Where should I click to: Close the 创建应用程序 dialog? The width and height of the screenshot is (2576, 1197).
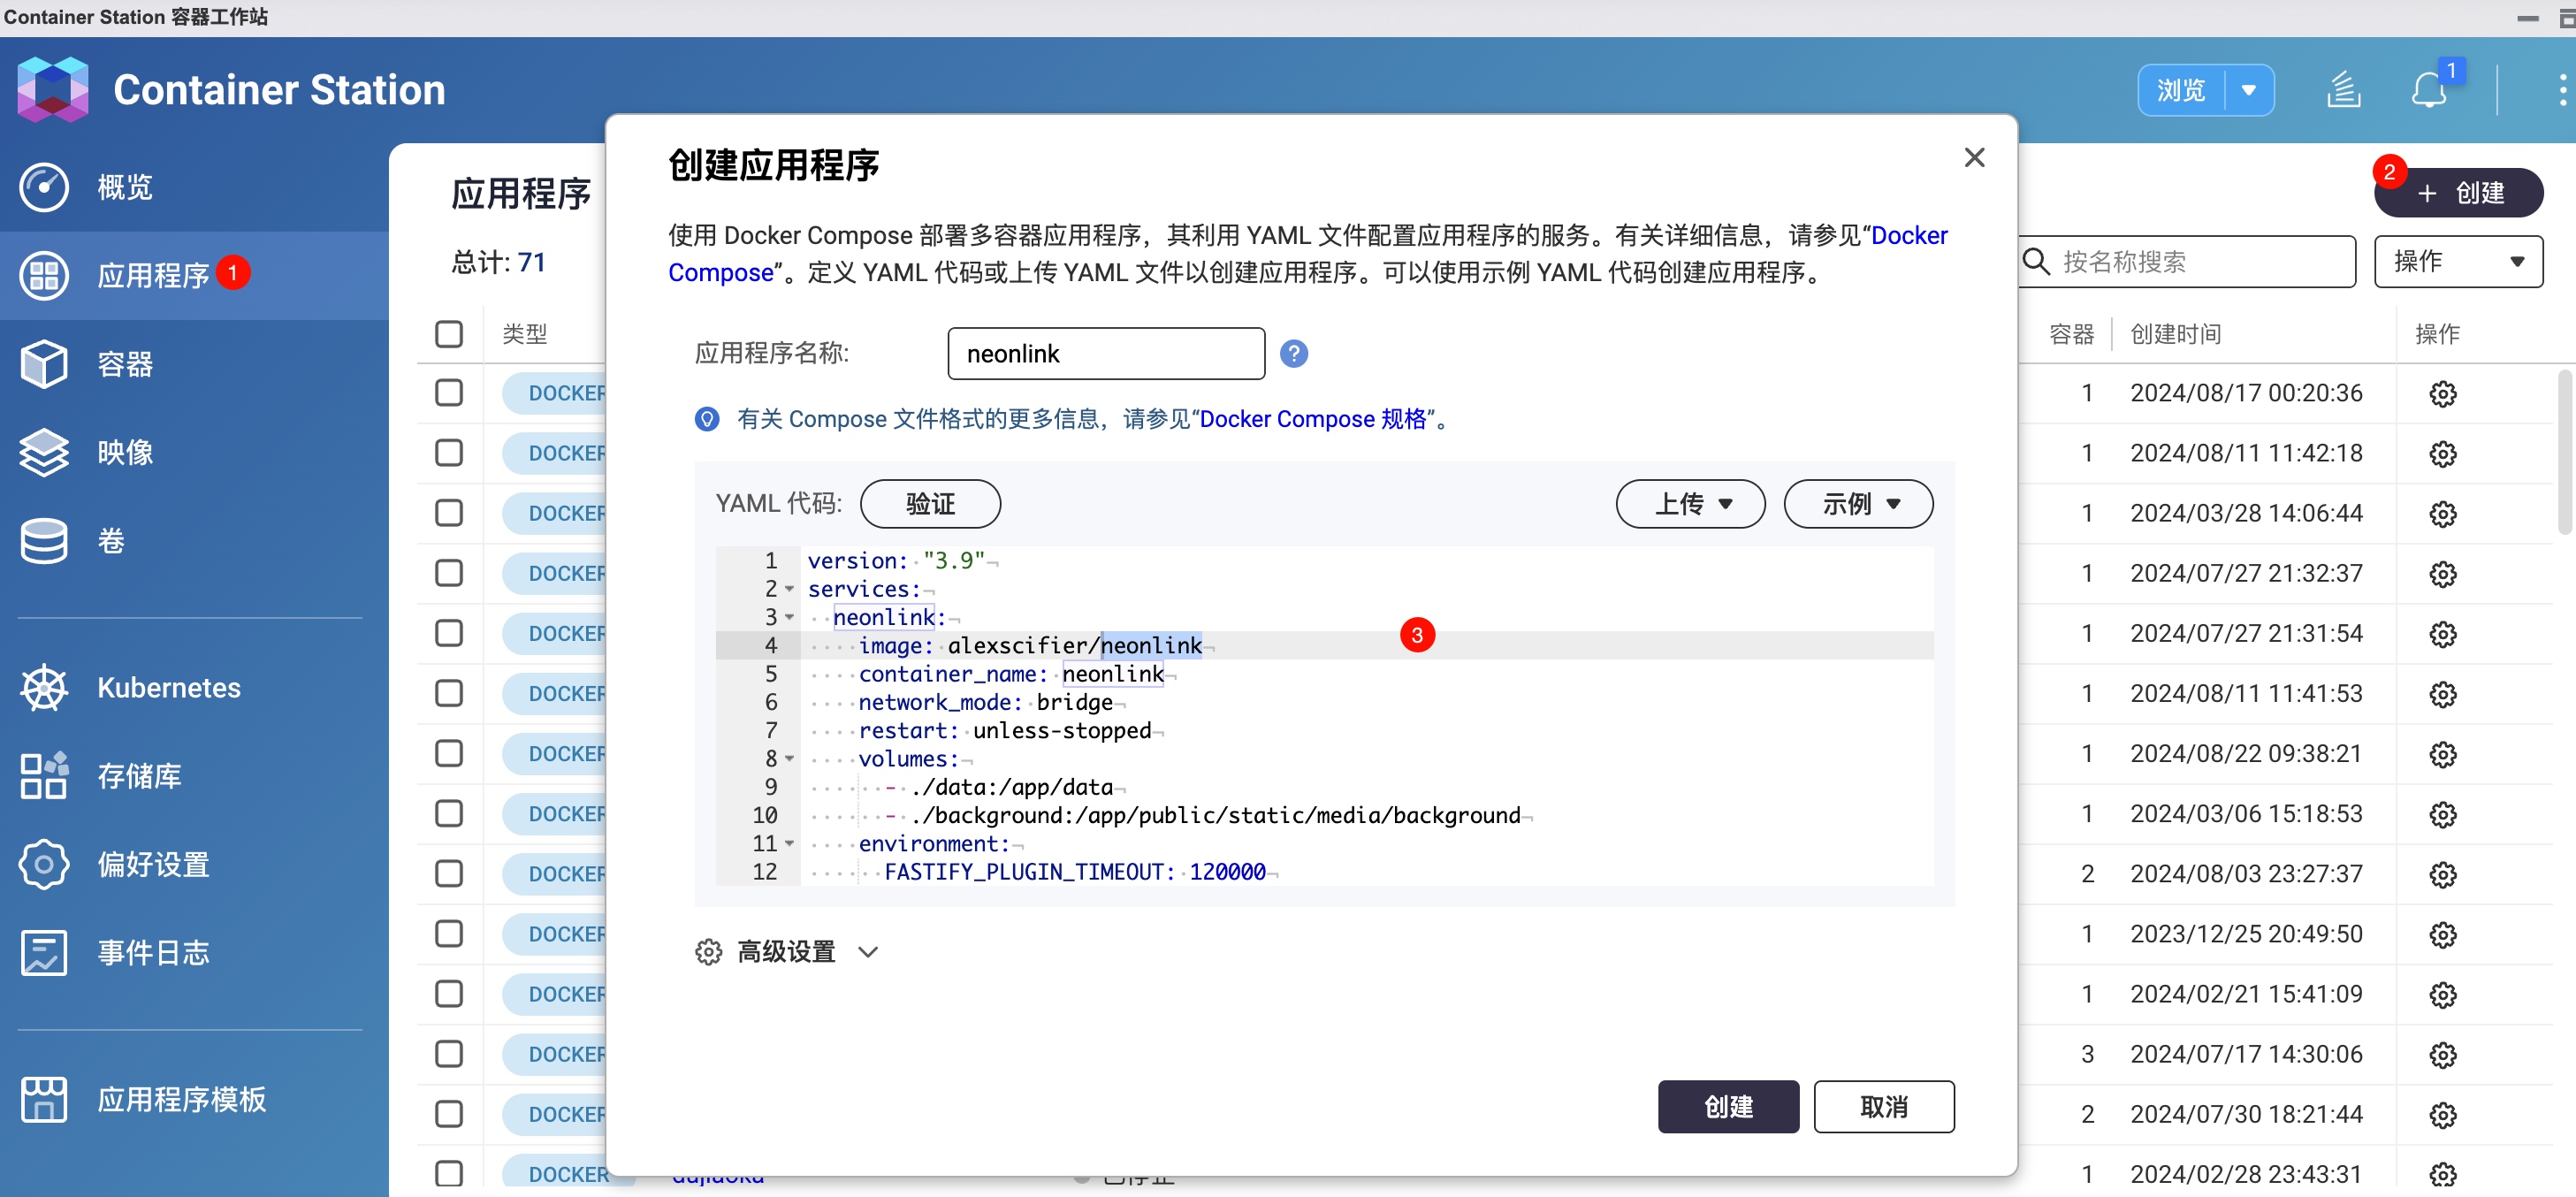pyautogui.click(x=1974, y=158)
